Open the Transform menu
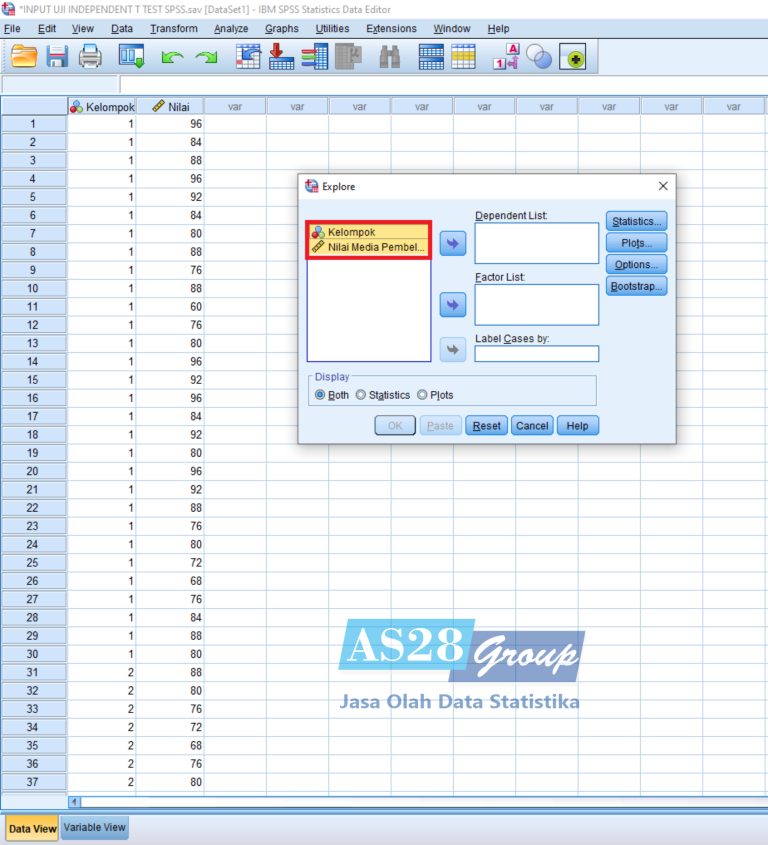 point(174,29)
